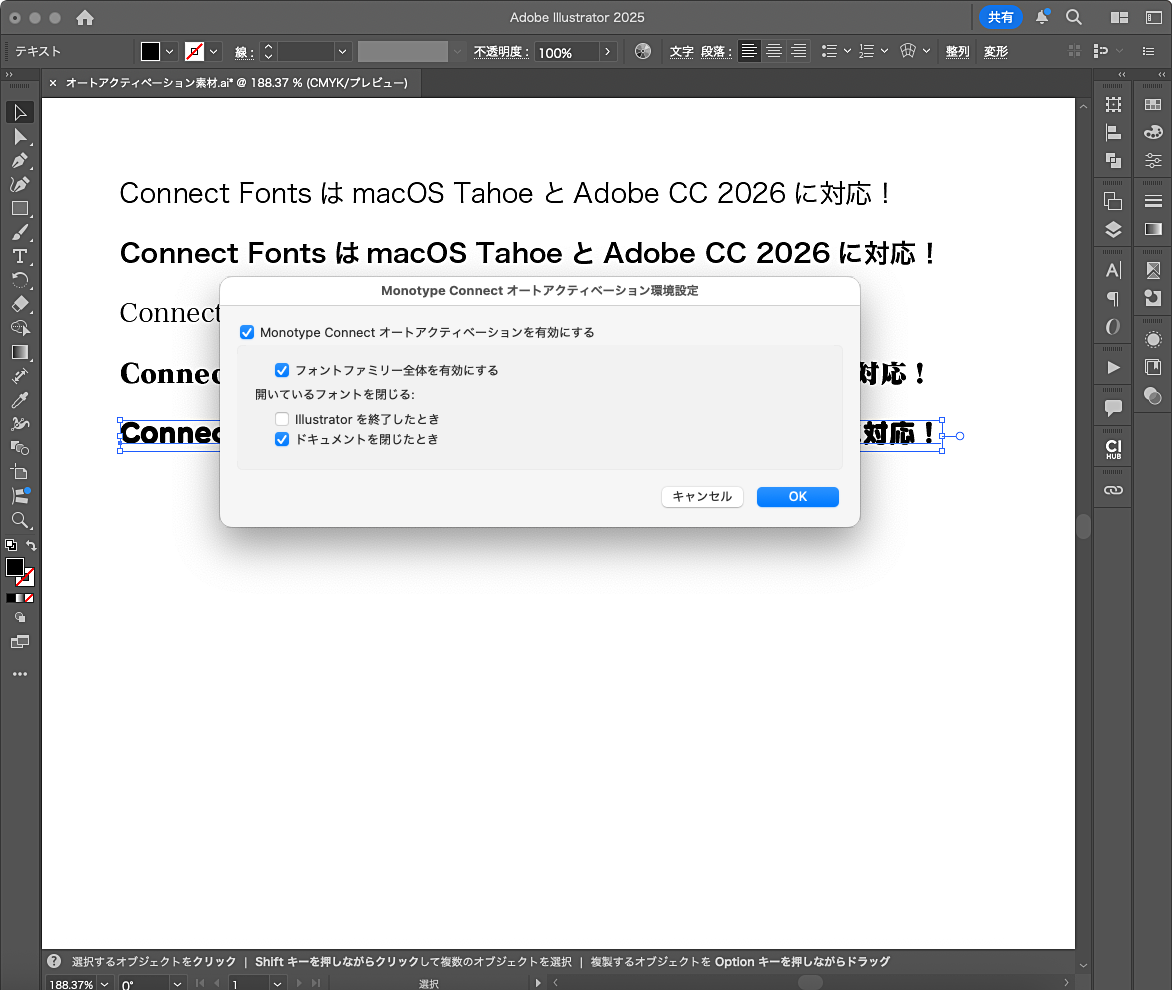Select the Eyedropper tool
The width and height of the screenshot is (1172, 990).
click(20, 400)
